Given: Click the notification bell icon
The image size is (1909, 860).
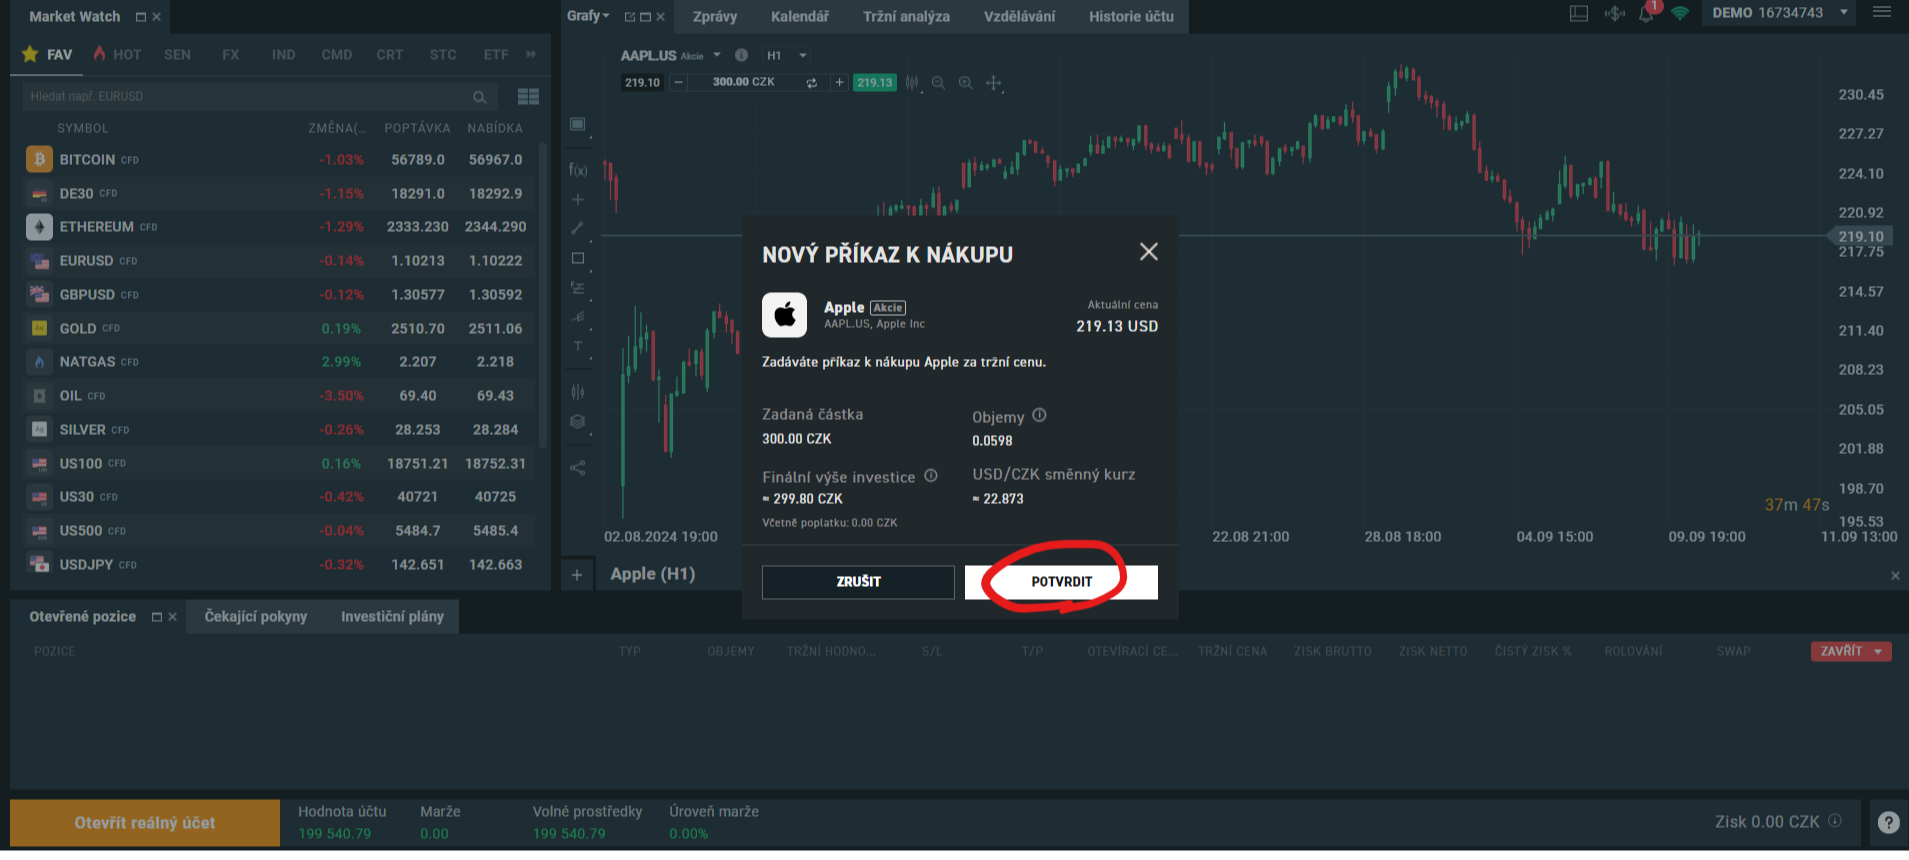Looking at the screenshot, I should (1645, 14).
